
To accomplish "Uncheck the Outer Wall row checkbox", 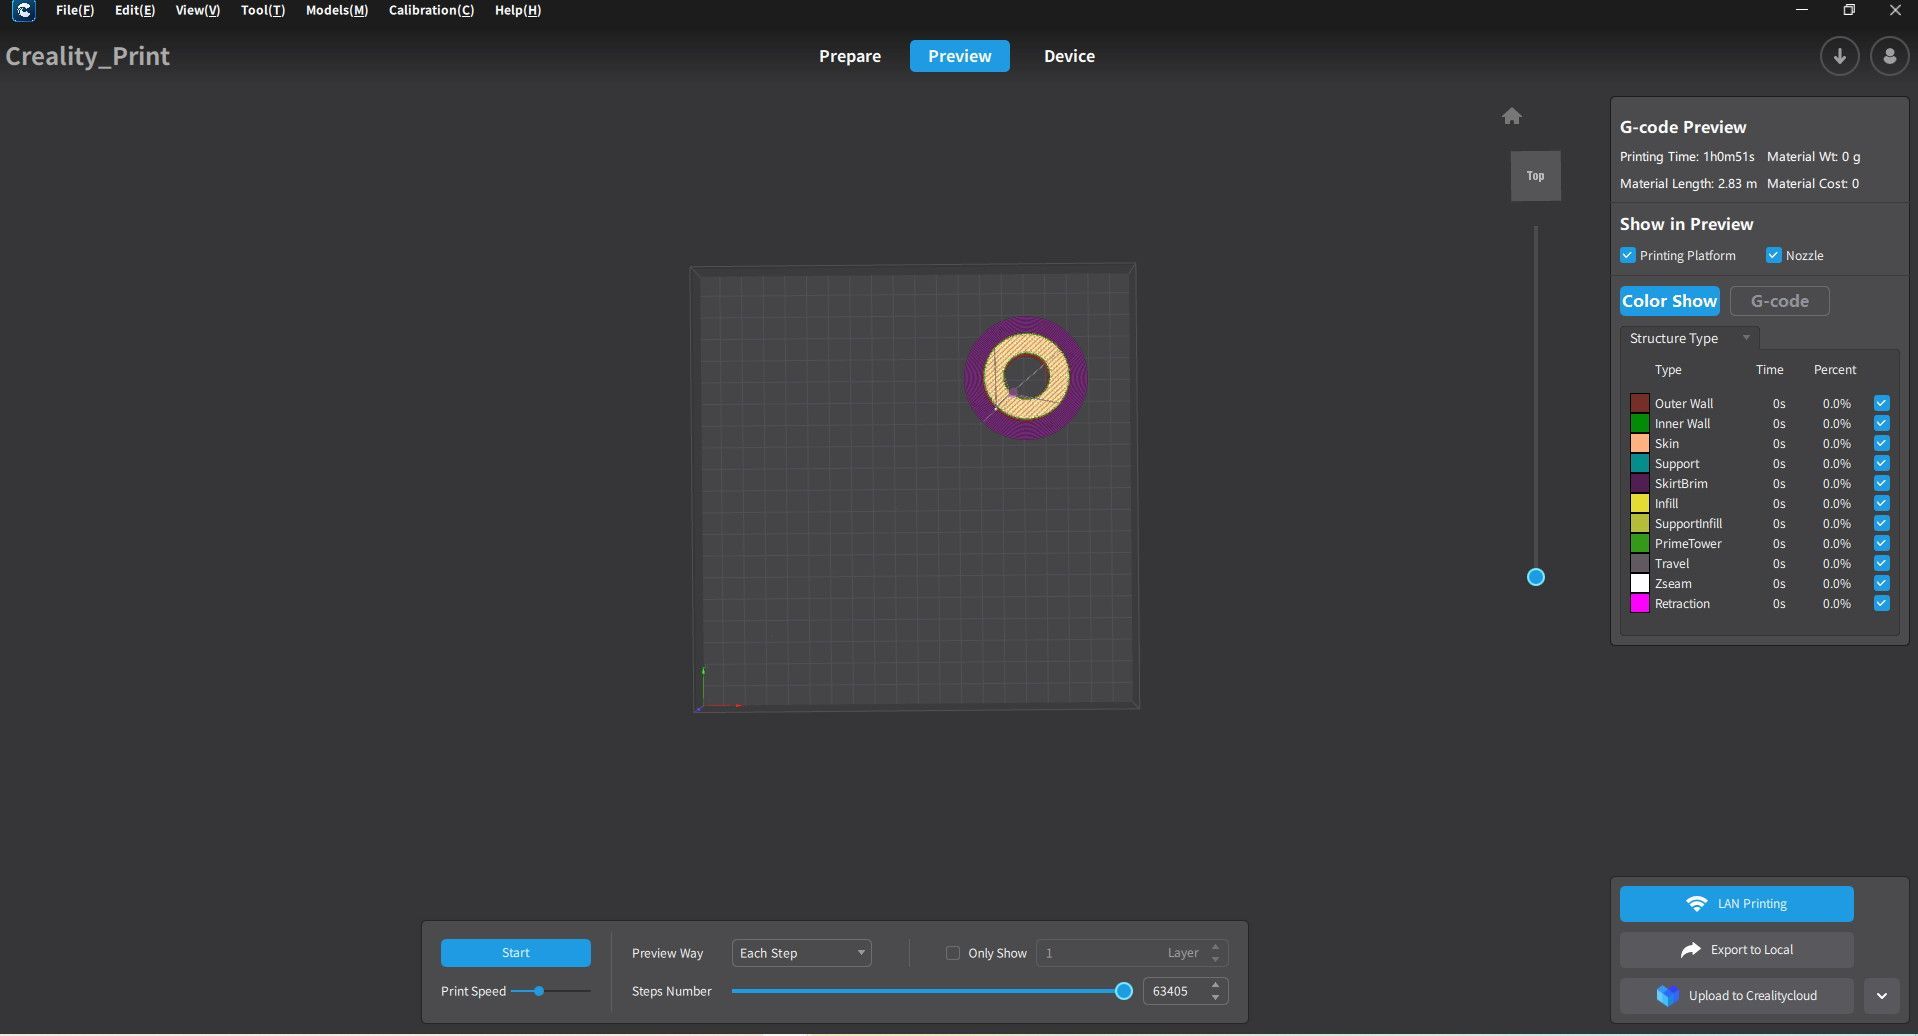I will [x=1881, y=403].
